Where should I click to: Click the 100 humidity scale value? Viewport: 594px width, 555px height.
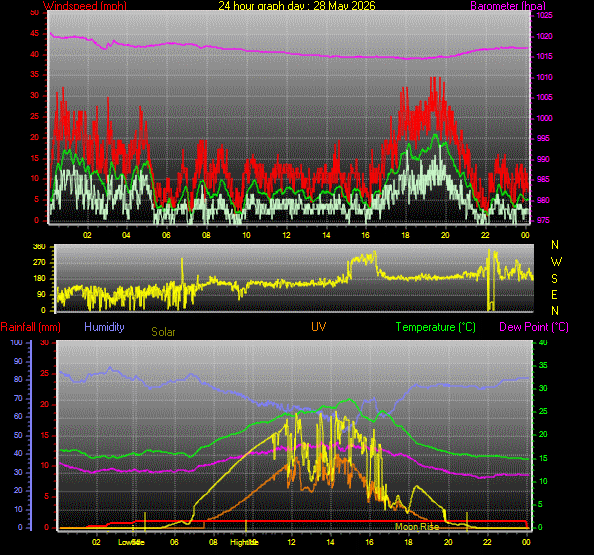pyautogui.click(x=16, y=342)
